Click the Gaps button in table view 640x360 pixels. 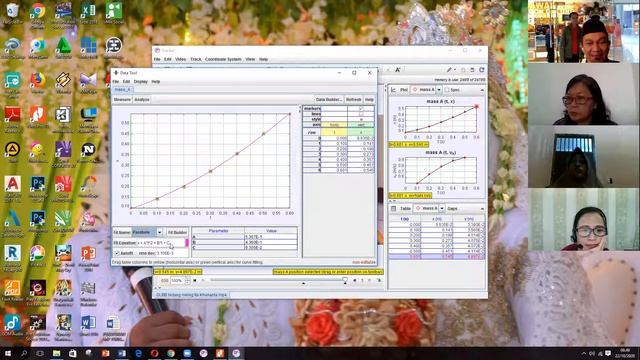[x=452, y=209]
